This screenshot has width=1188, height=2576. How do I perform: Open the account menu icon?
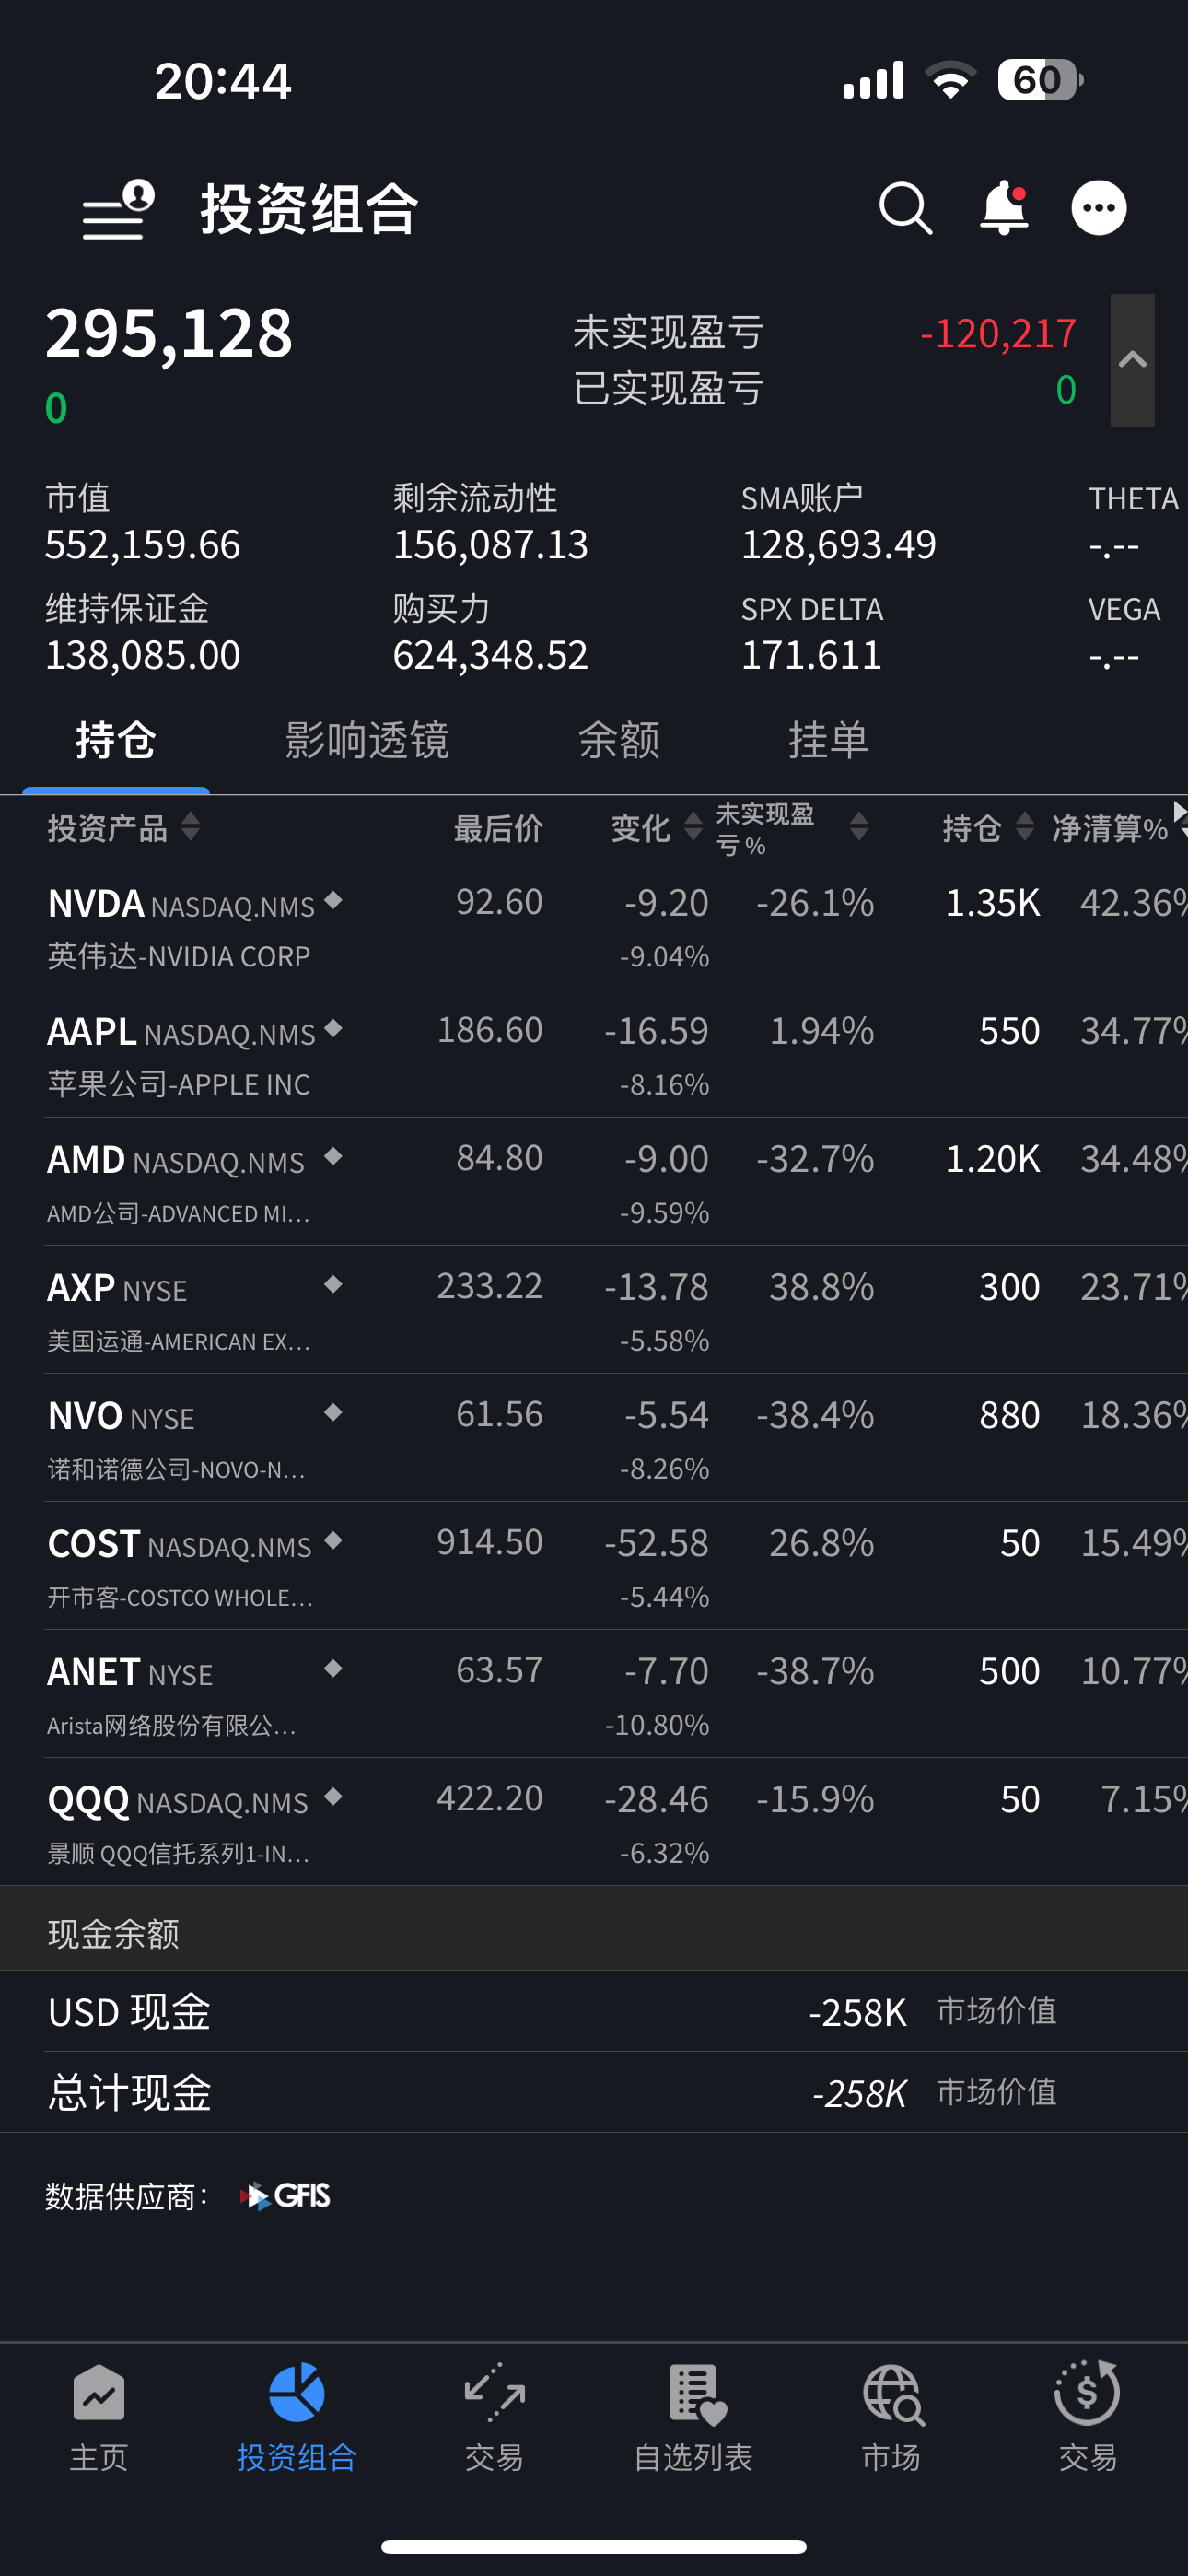pyautogui.click(x=118, y=210)
